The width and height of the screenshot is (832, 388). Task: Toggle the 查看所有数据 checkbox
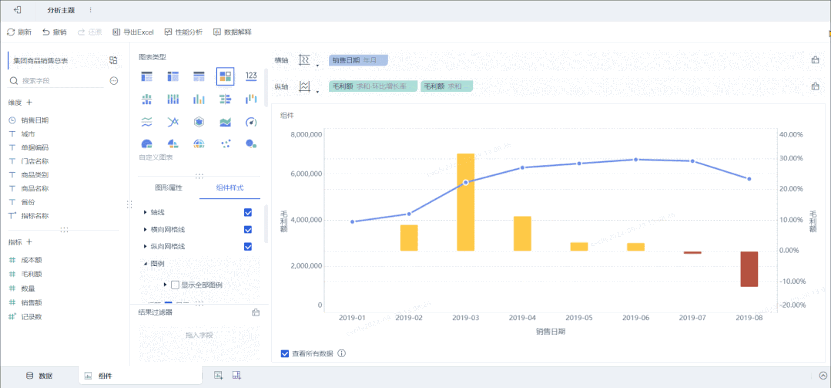[285, 353]
